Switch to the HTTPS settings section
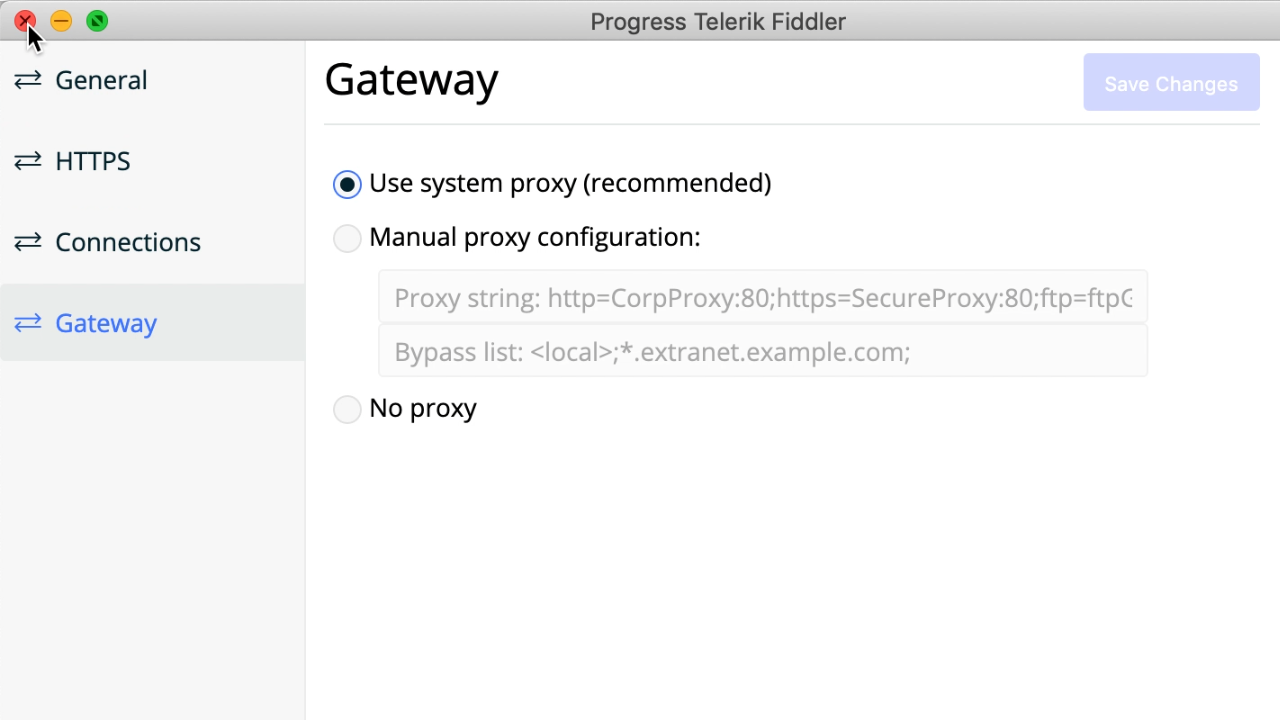This screenshot has width=1280, height=720. point(93,161)
